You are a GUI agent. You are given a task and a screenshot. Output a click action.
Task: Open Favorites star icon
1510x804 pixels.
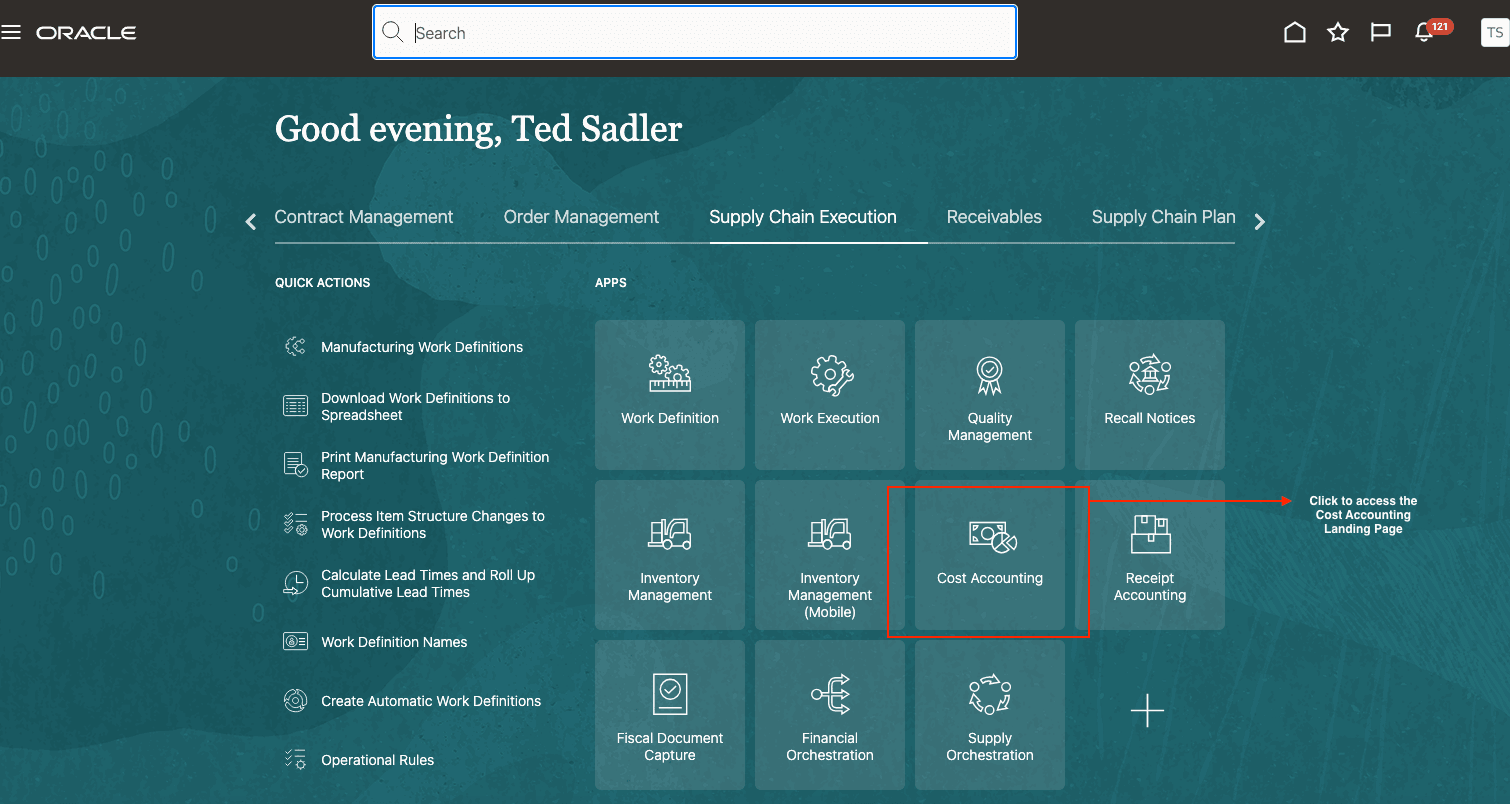pos(1338,33)
